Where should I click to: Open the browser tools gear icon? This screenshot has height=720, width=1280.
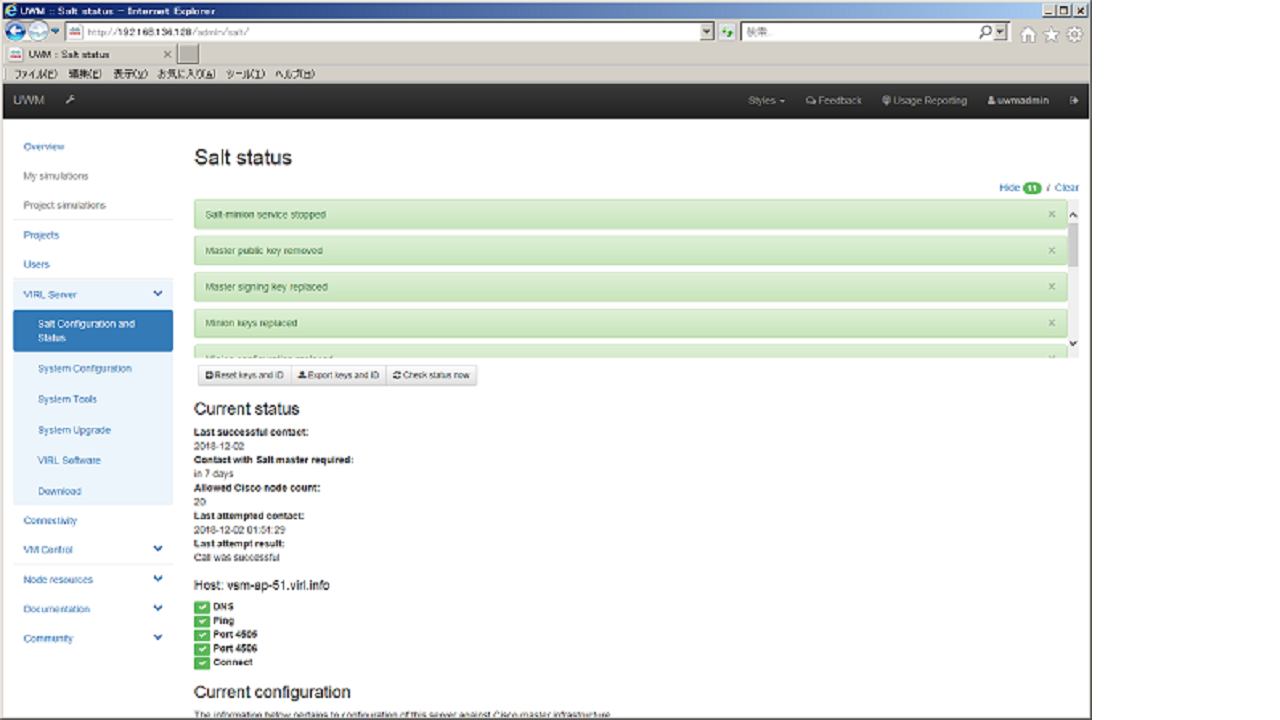(x=1074, y=34)
